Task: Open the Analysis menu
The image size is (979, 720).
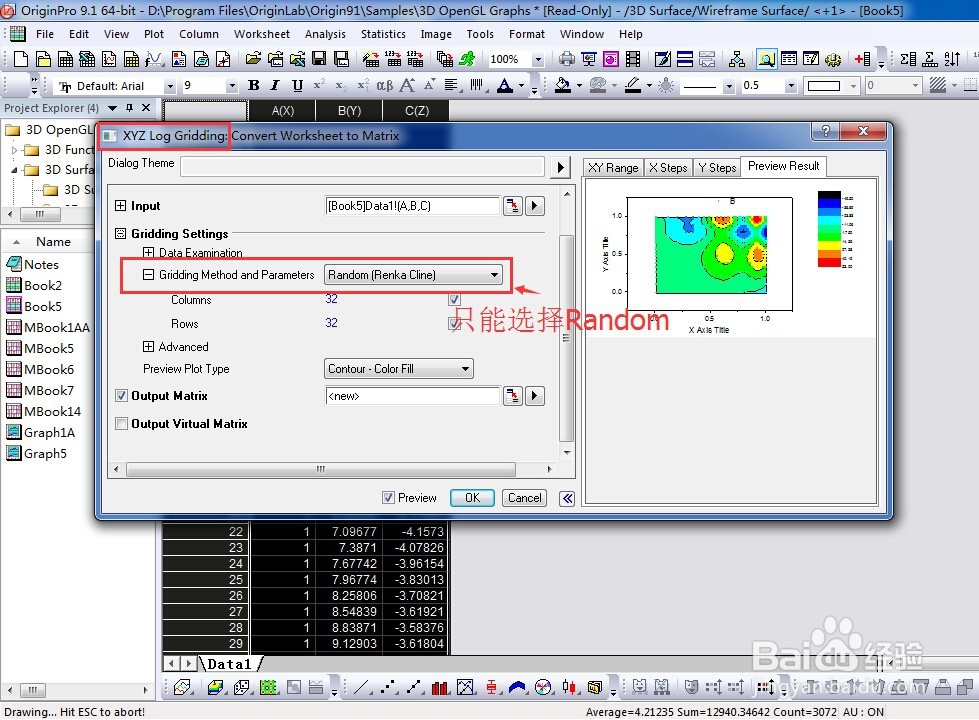Action: pyautogui.click(x=325, y=34)
